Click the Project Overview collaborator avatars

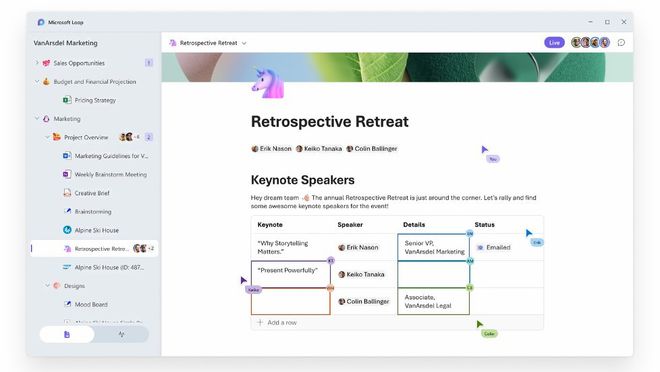129,137
